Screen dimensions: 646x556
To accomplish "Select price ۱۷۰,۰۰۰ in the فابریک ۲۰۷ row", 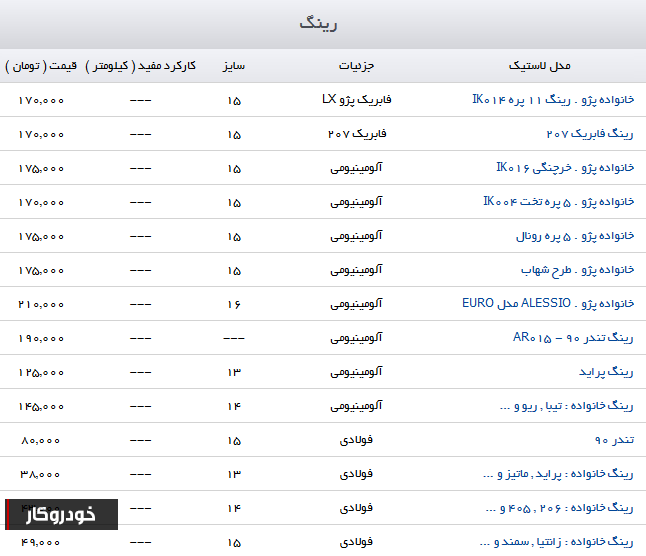I will click(x=41, y=135).
